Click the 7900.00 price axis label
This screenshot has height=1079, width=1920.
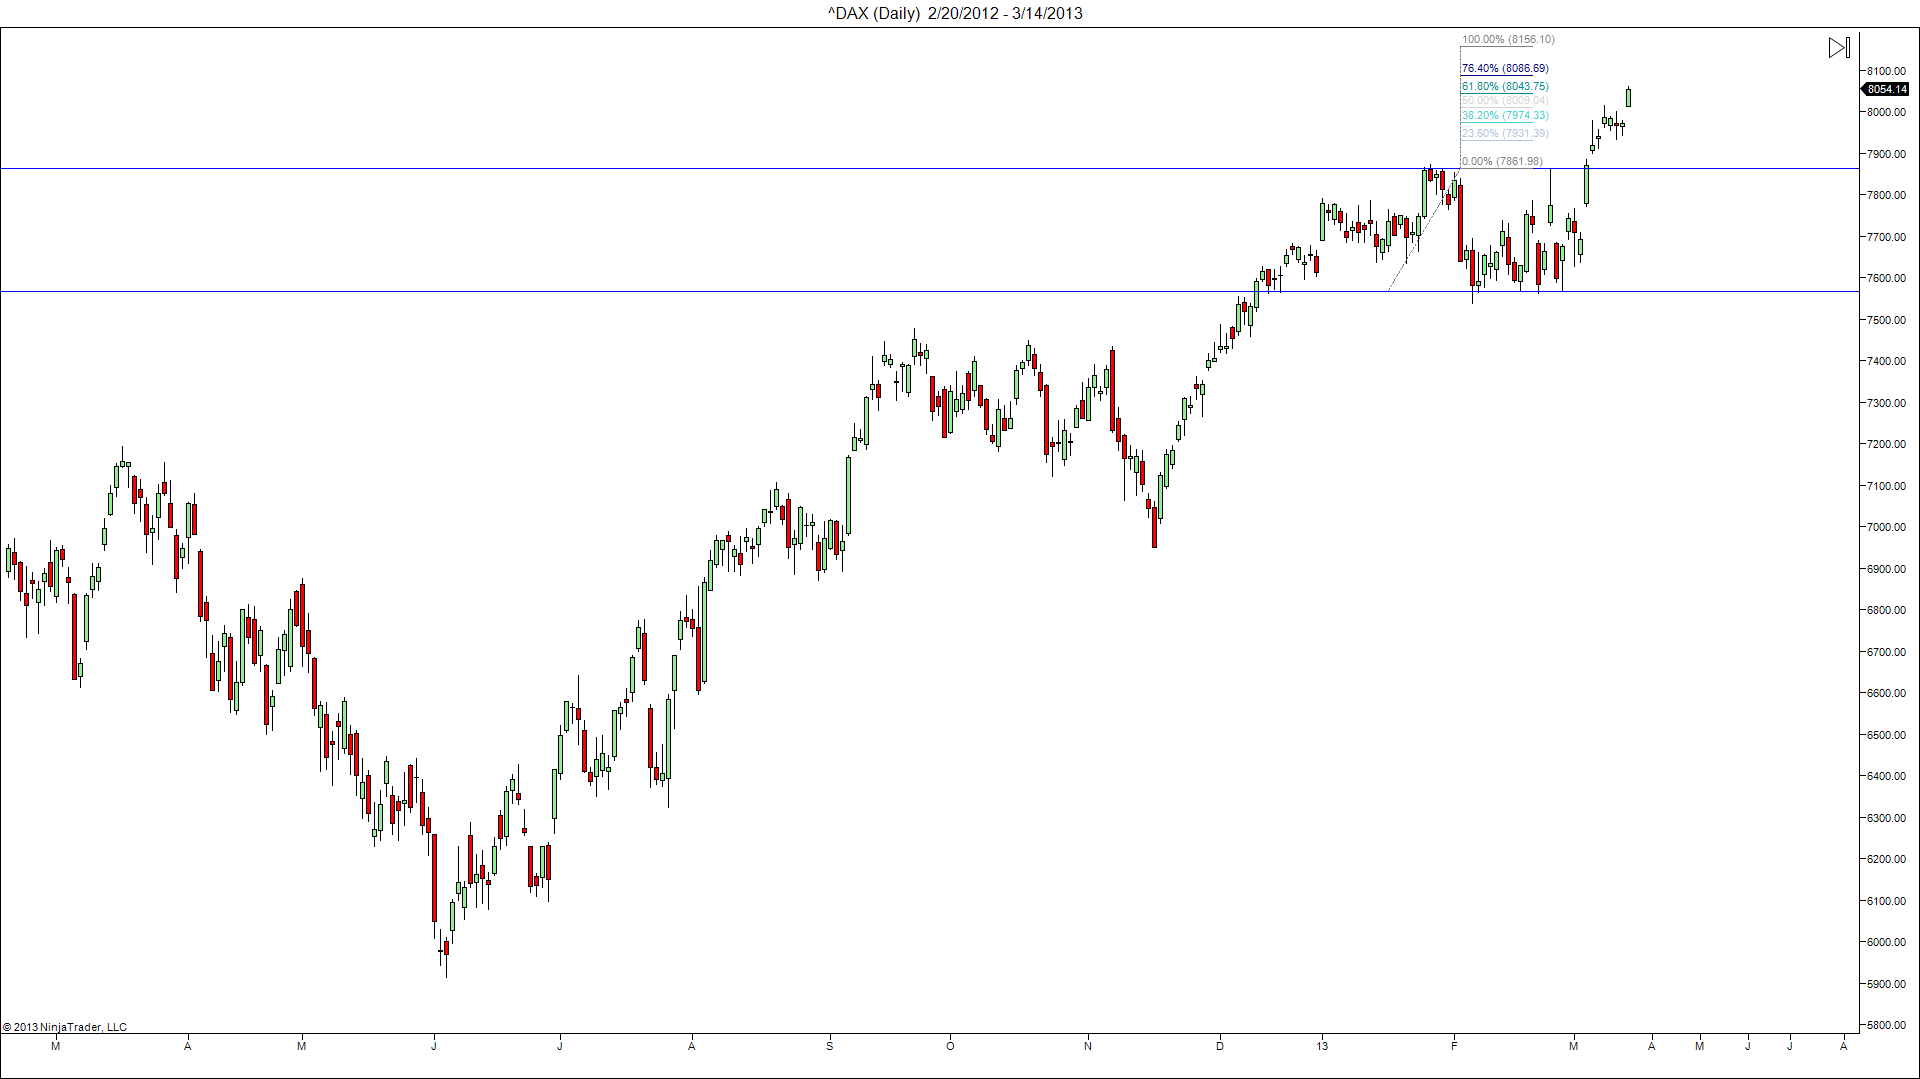(1886, 154)
